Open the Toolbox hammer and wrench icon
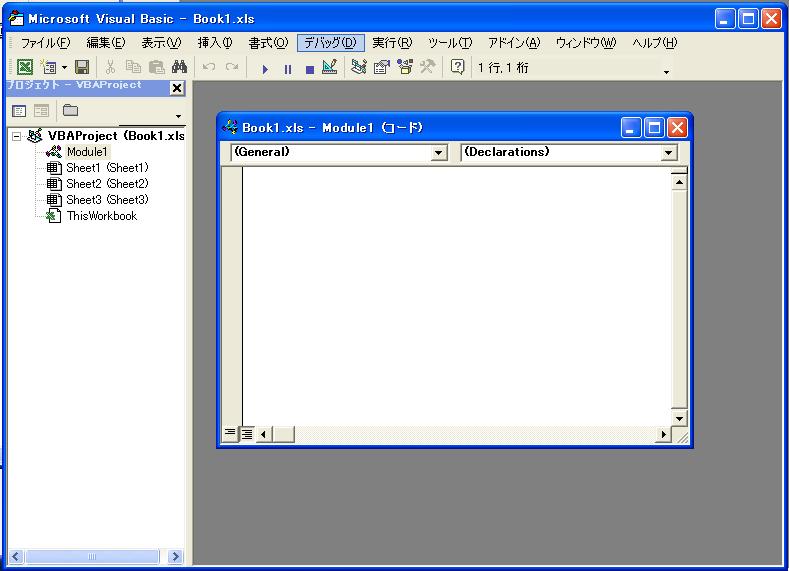The image size is (789, 571). pos(427,67)
